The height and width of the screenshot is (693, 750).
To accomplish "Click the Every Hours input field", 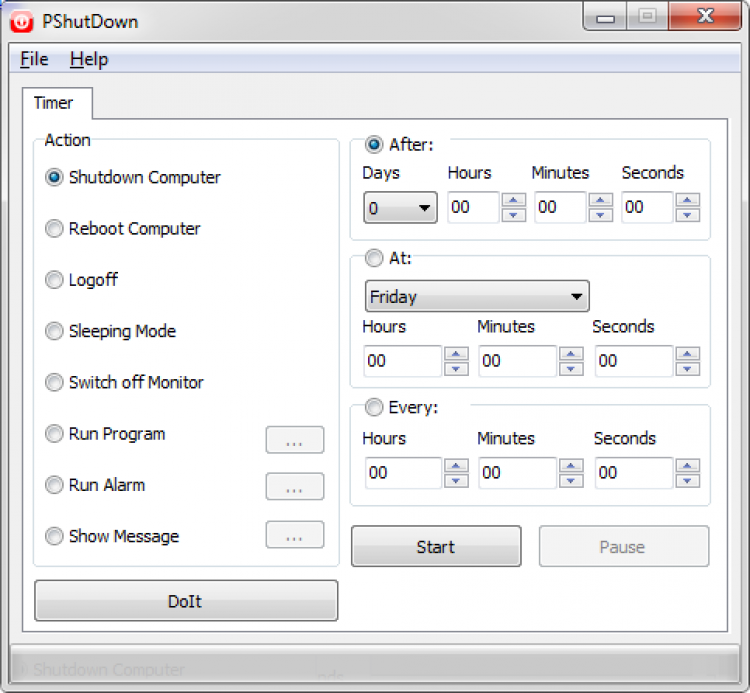I will pyautogui.click(x=403, y=473).
